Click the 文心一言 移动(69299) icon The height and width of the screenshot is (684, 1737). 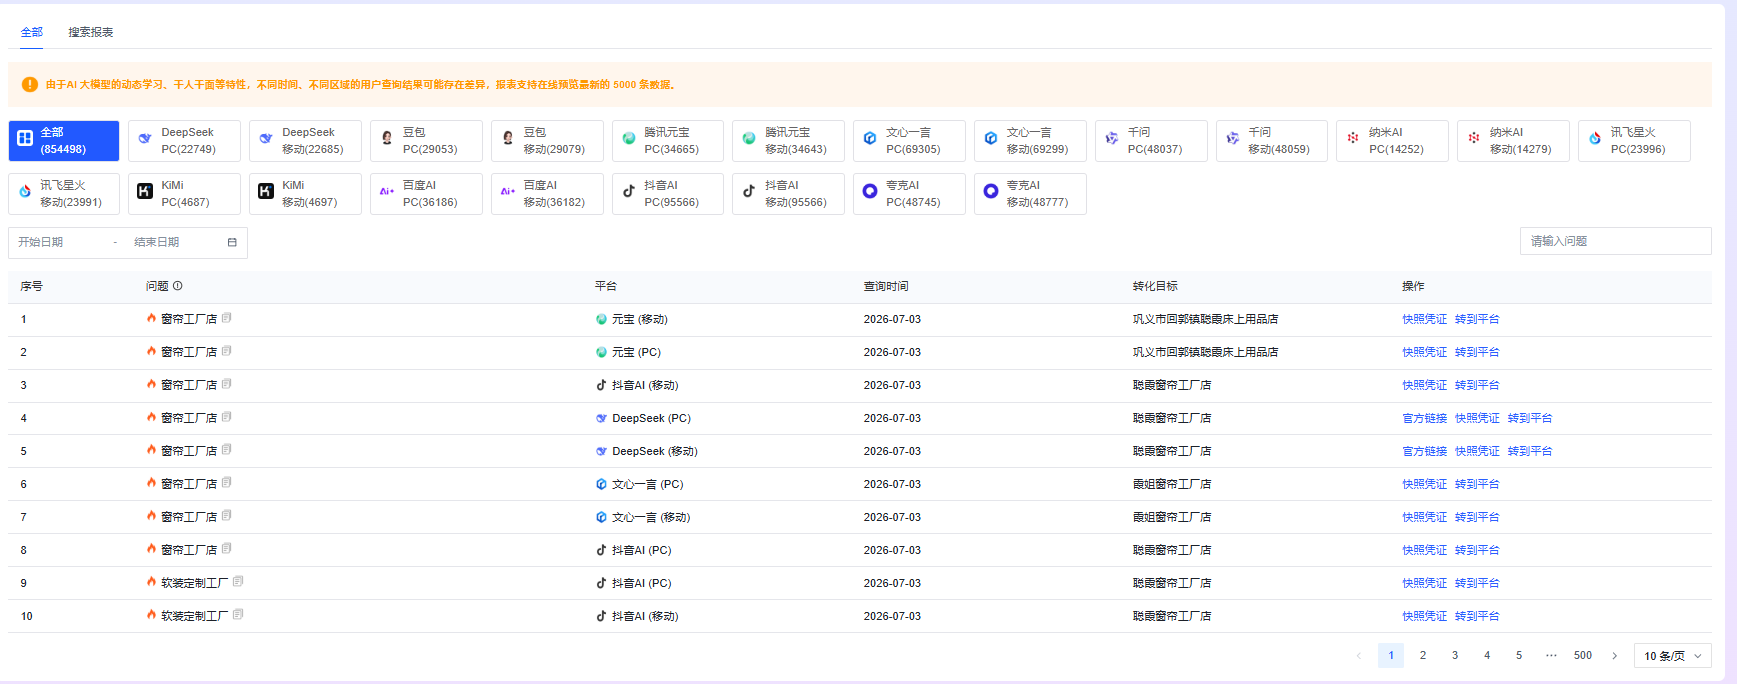(991, 139)
